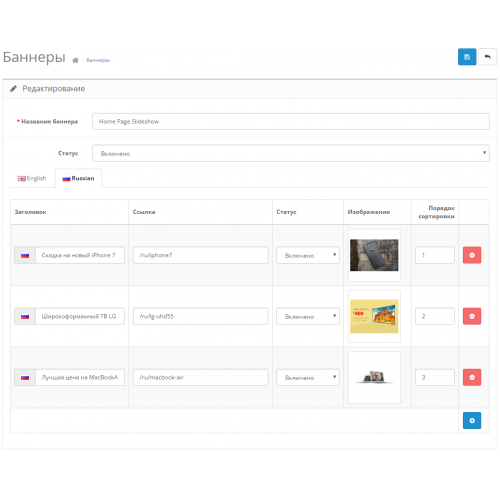This screenshot has height=500, width=500.
Task: Click the Russian flag beside MacBook title
Action: pos(25,377)
